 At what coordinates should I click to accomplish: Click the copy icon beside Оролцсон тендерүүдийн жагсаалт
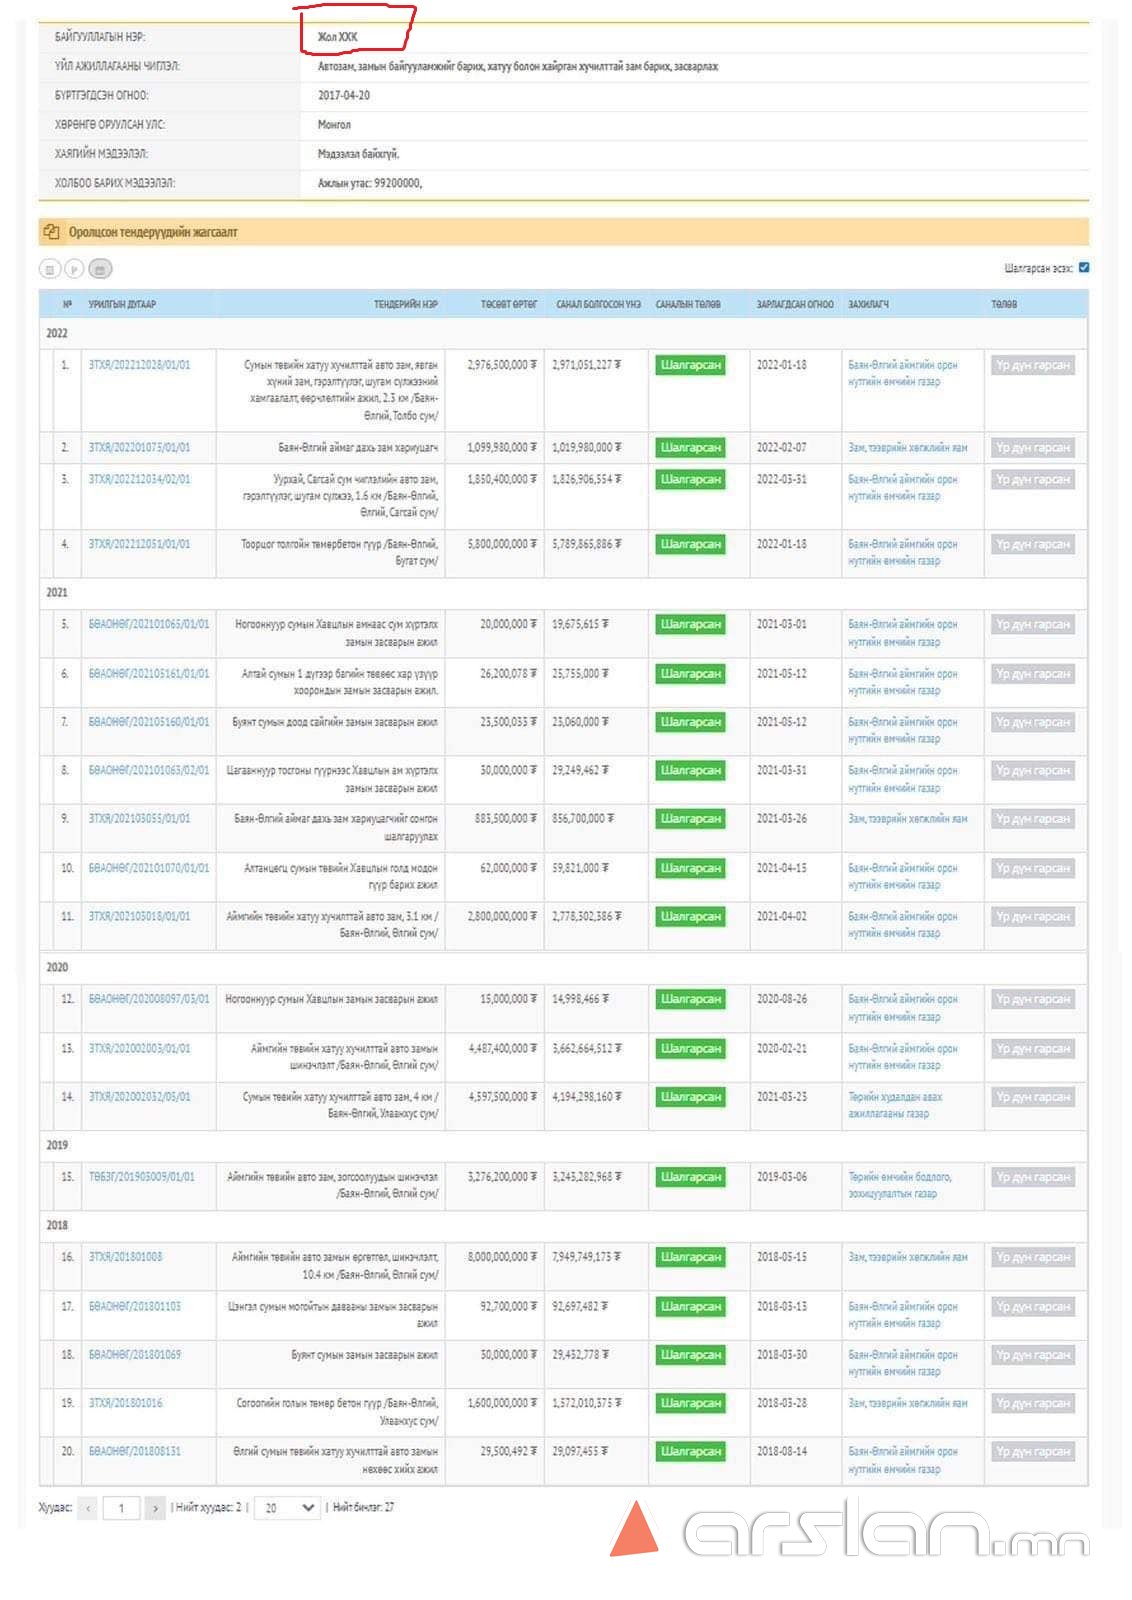coord(52,232)
